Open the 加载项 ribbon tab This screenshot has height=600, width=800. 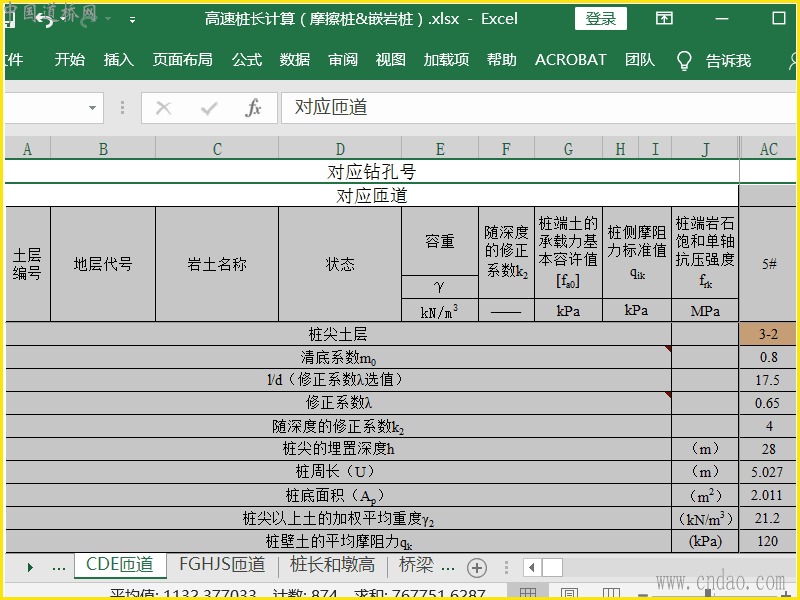tap(446, 60)
